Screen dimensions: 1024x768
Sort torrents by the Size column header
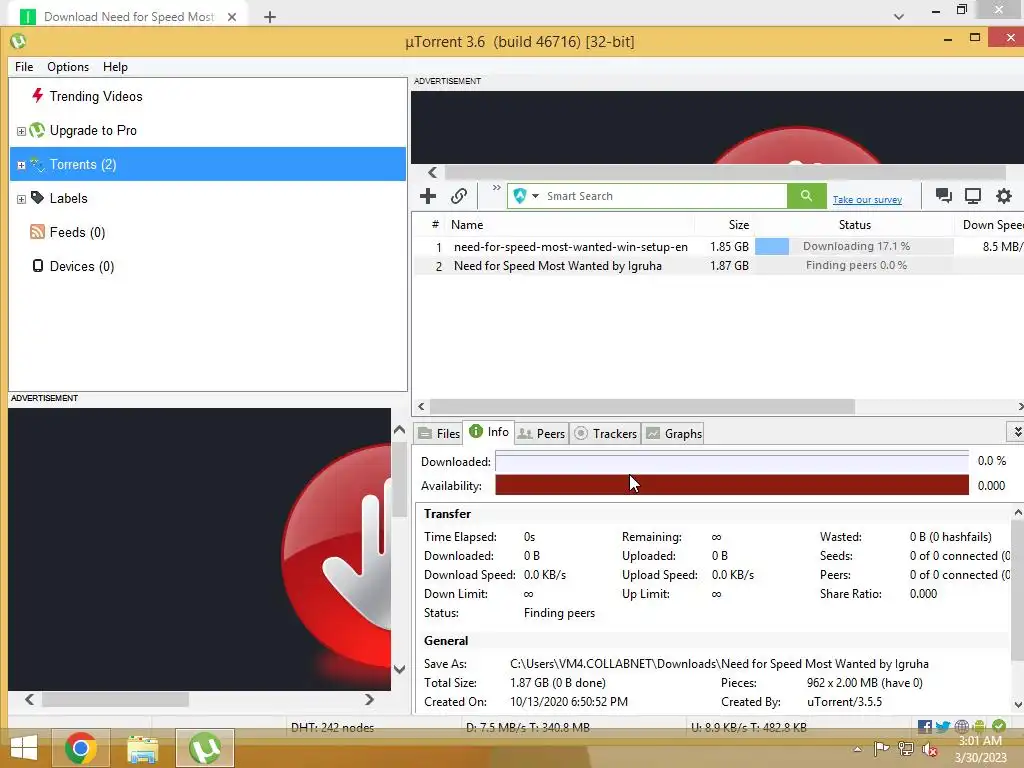click(x=739, y=225)
